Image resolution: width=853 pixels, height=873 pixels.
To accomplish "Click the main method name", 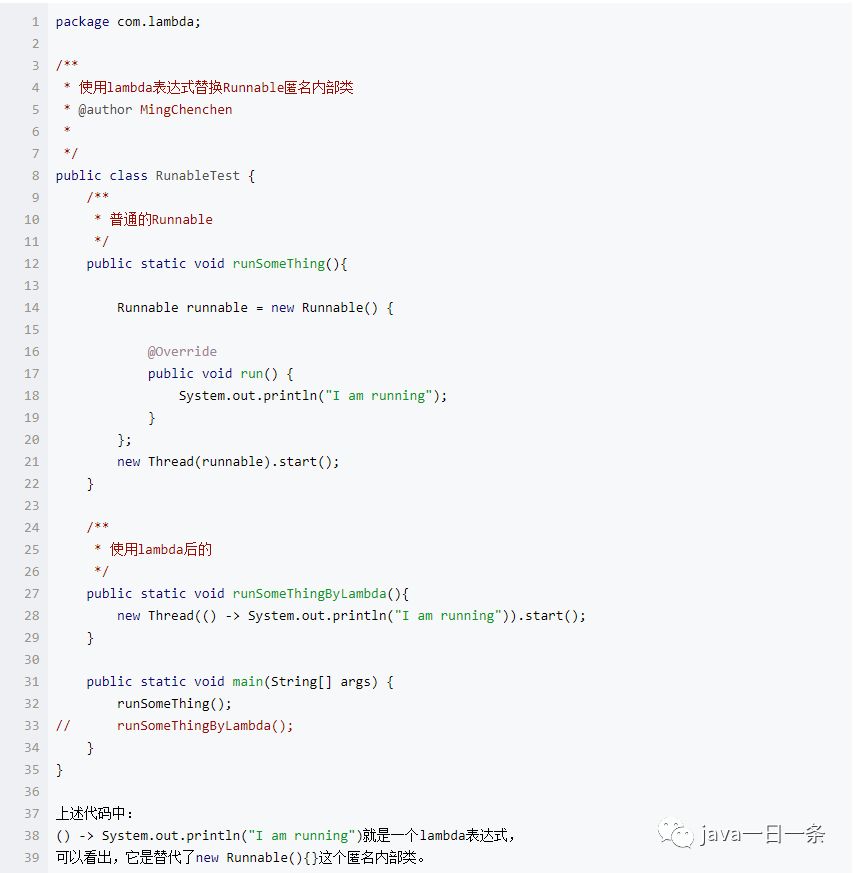I will 247,682.
